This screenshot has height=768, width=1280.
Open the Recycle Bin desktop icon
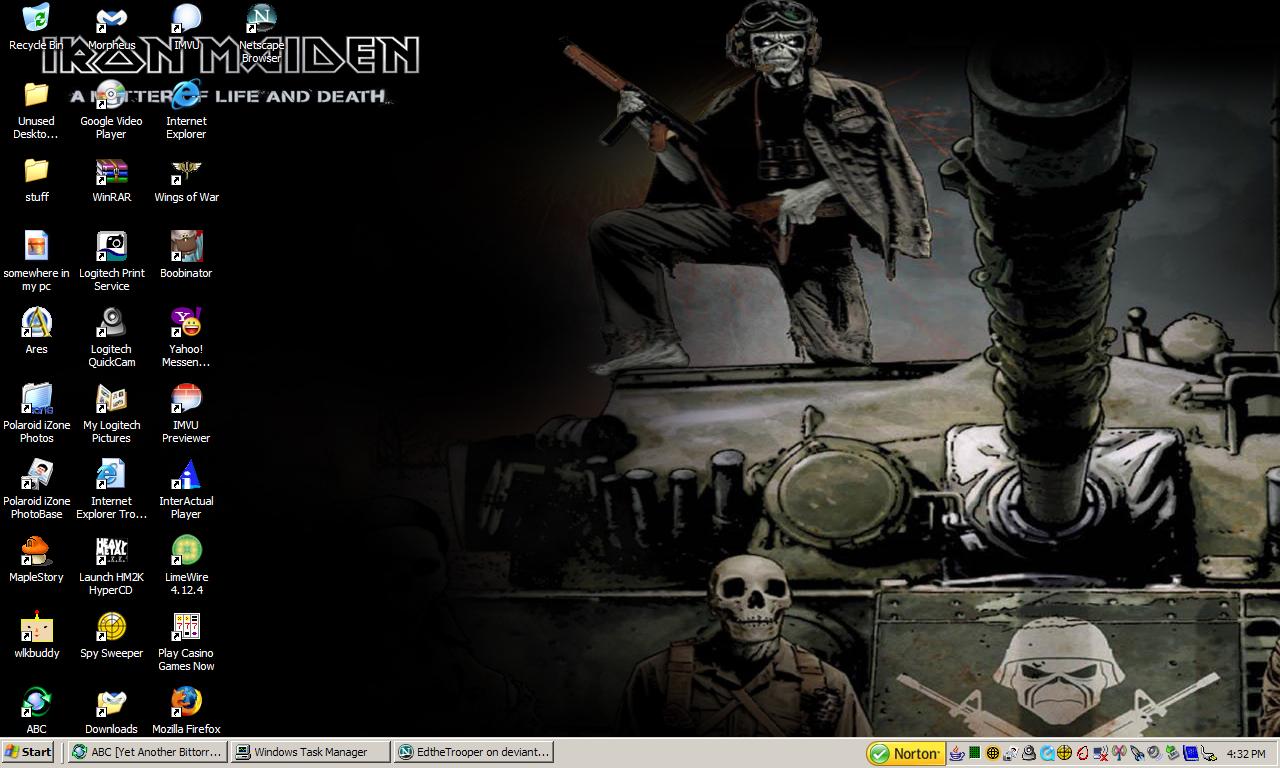pos(36,28)
